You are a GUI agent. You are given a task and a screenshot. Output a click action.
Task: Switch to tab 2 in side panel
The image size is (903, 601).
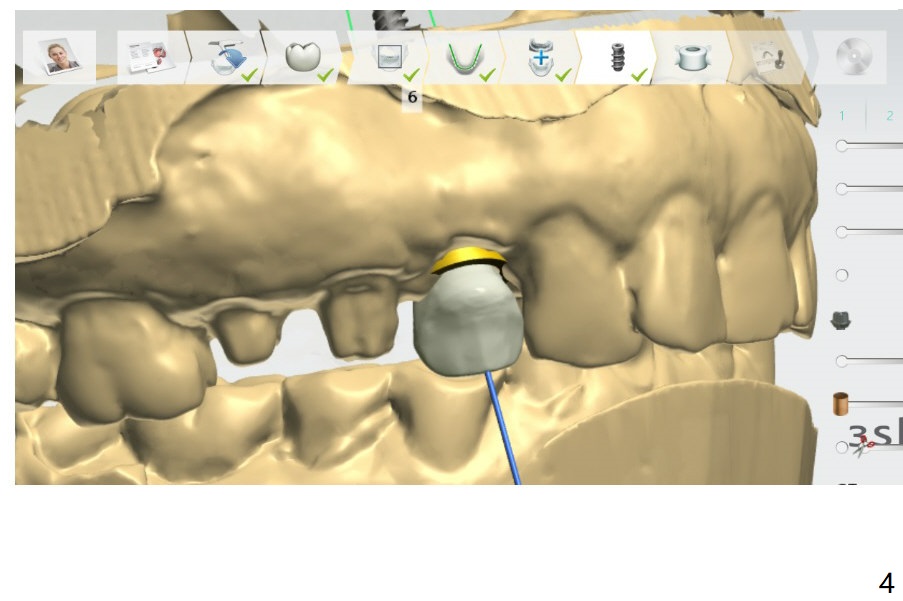(888, 116)
